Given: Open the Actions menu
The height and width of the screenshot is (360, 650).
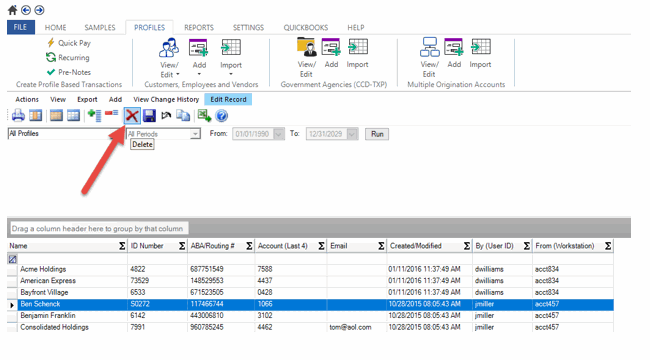Looking at the screenshot, I should pos(27,100).
